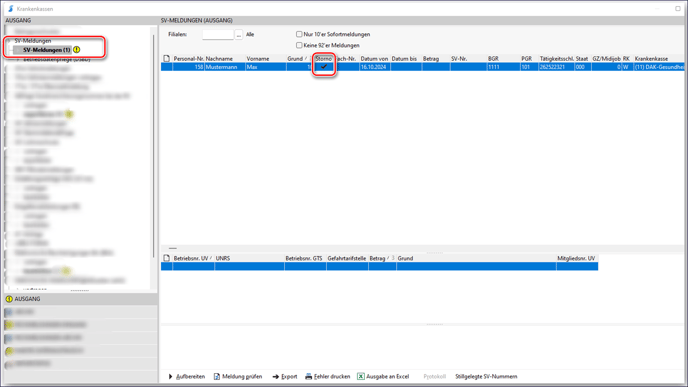
Task: Toggle the Storno checkmark in Mustermann row
Action: pos(324,67)
